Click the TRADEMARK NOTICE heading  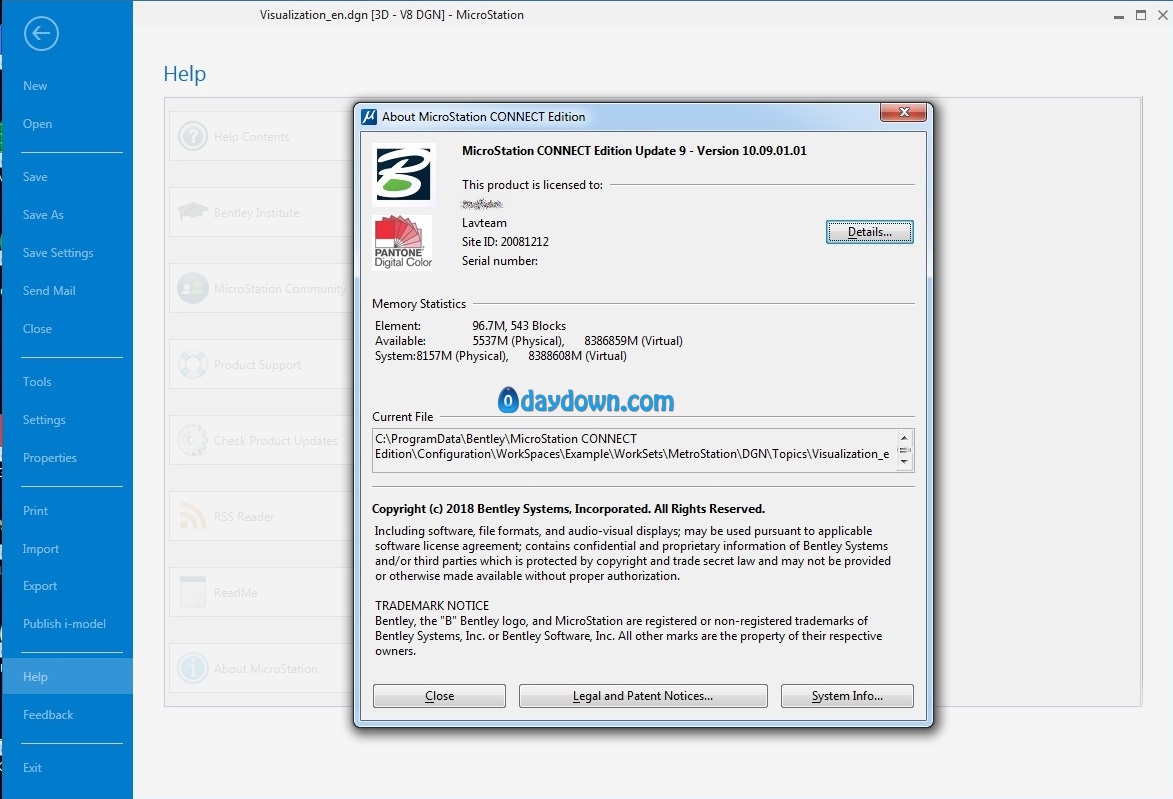pyautogui.click(x=432, y=606)
